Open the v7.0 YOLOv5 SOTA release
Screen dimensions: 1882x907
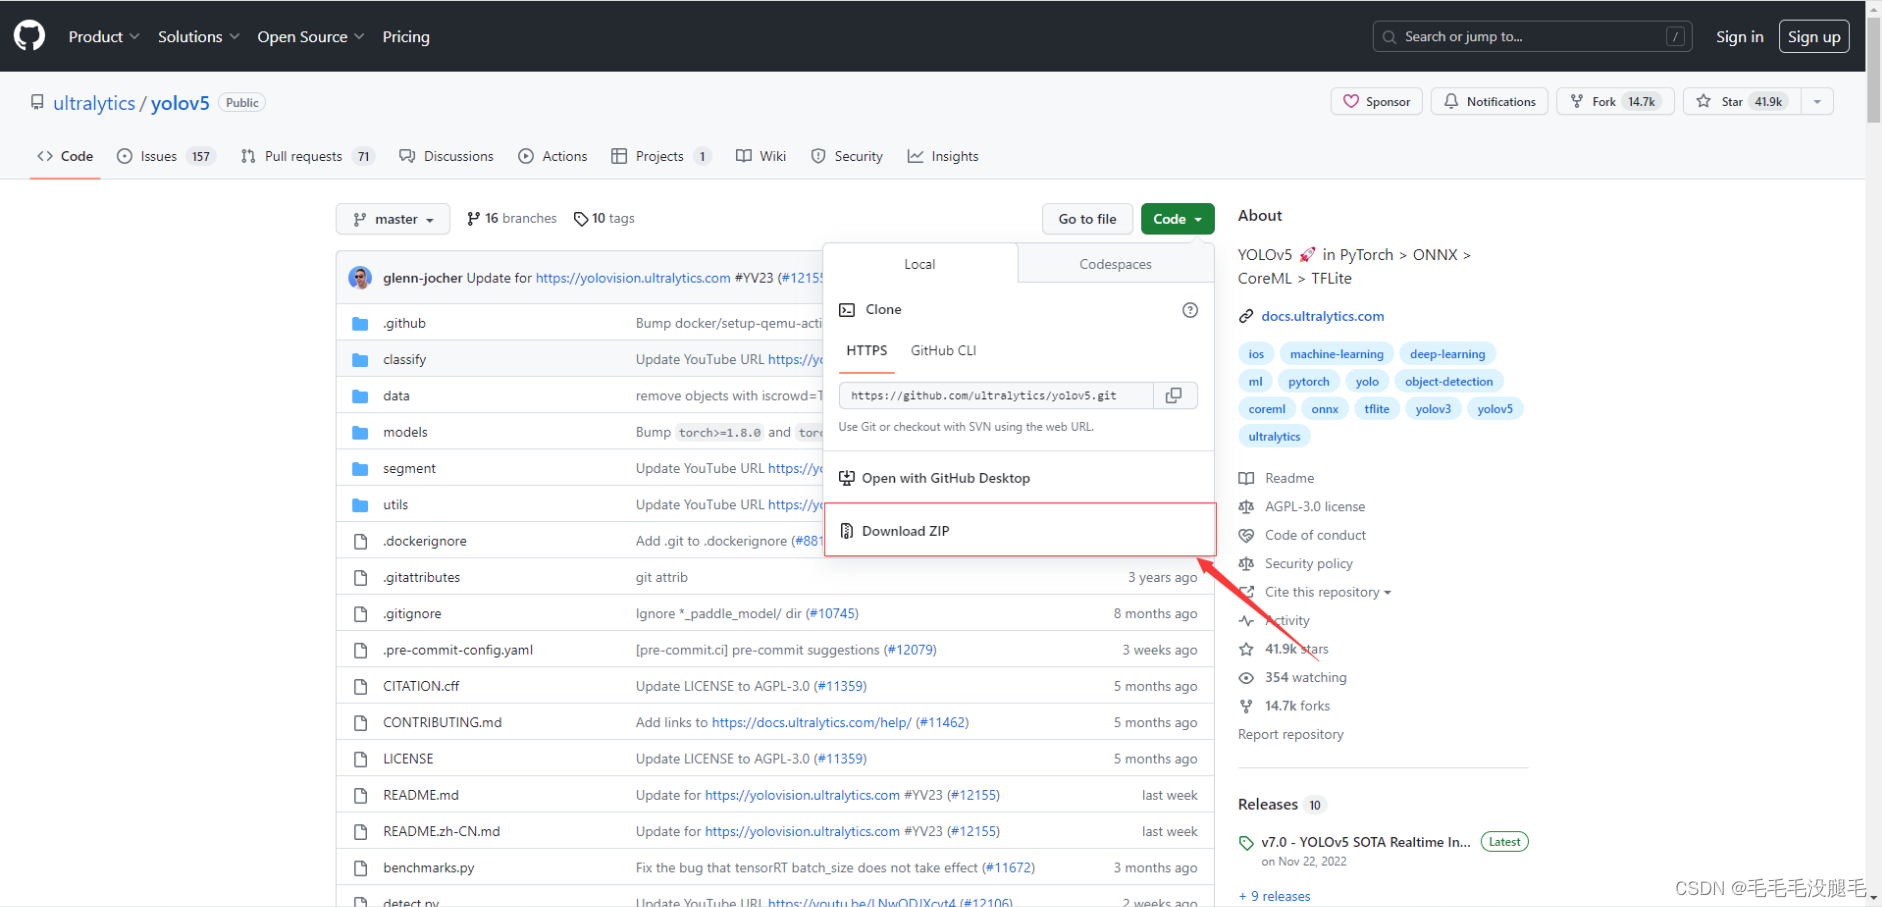[1365, 843]
